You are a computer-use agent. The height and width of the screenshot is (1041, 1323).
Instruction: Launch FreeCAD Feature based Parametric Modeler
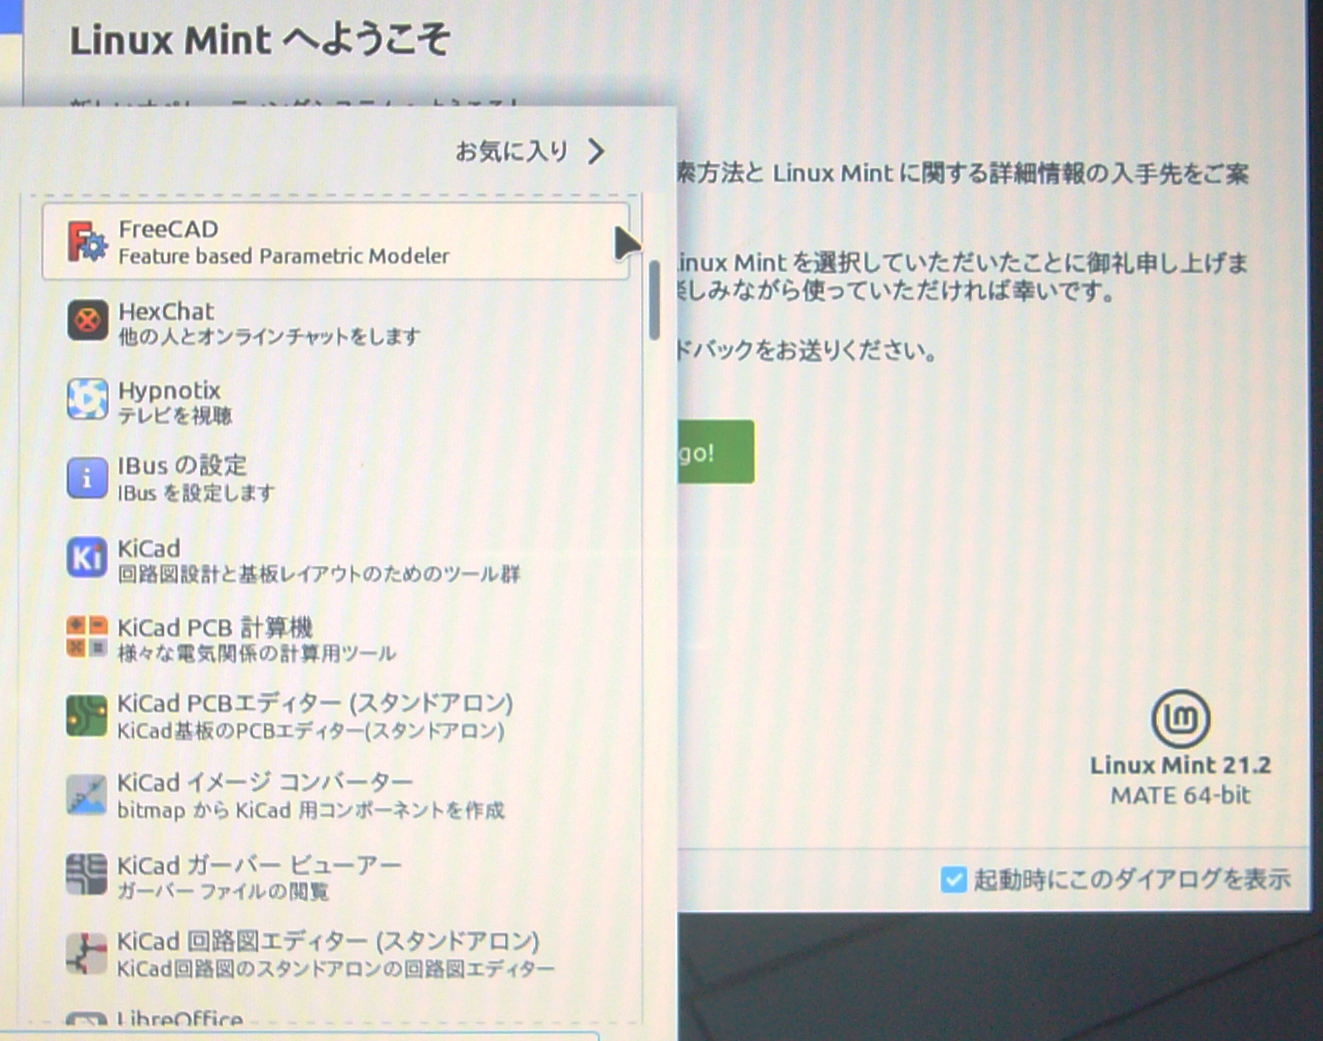click(336, 241)
